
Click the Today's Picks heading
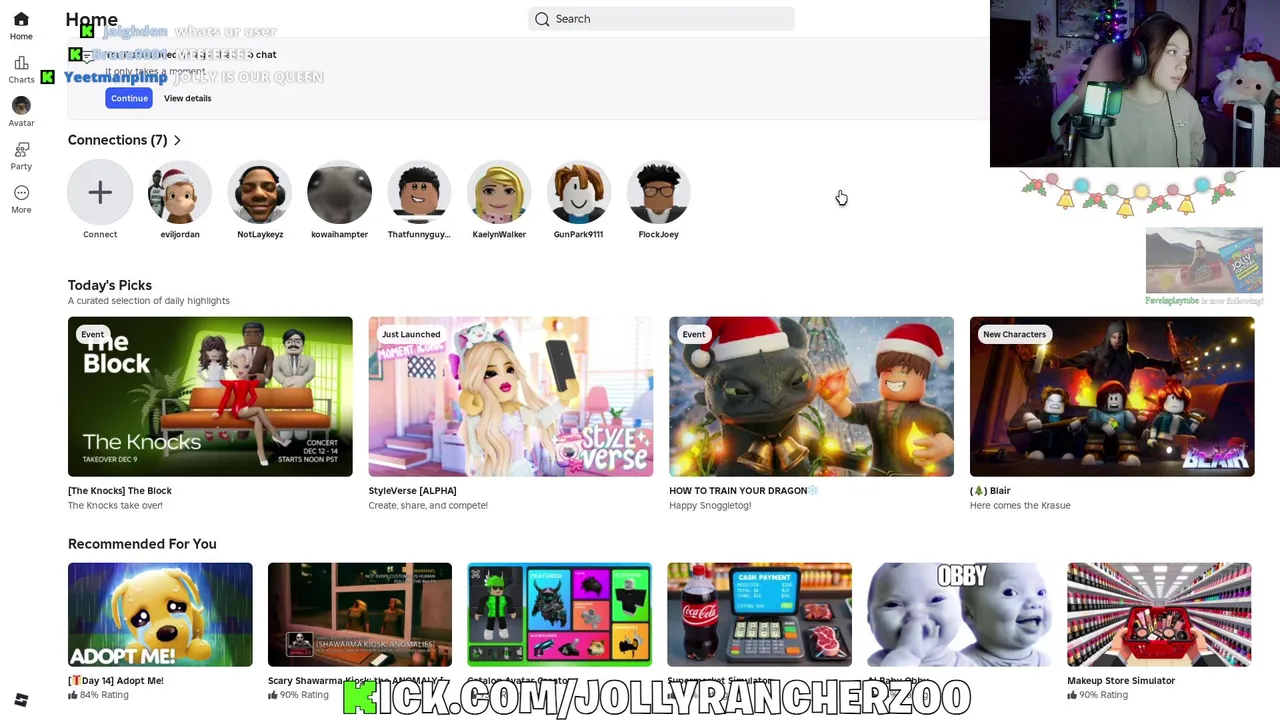click(110, 285)
